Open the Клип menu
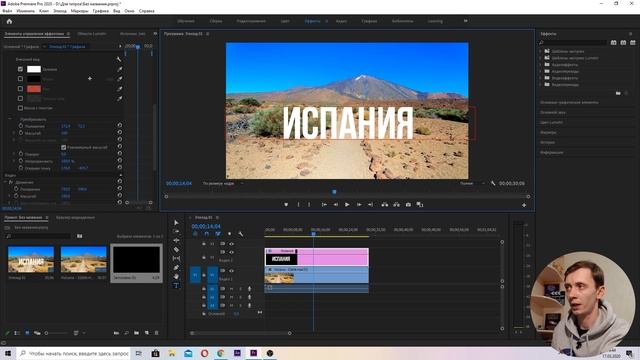 tap(44, 11)
